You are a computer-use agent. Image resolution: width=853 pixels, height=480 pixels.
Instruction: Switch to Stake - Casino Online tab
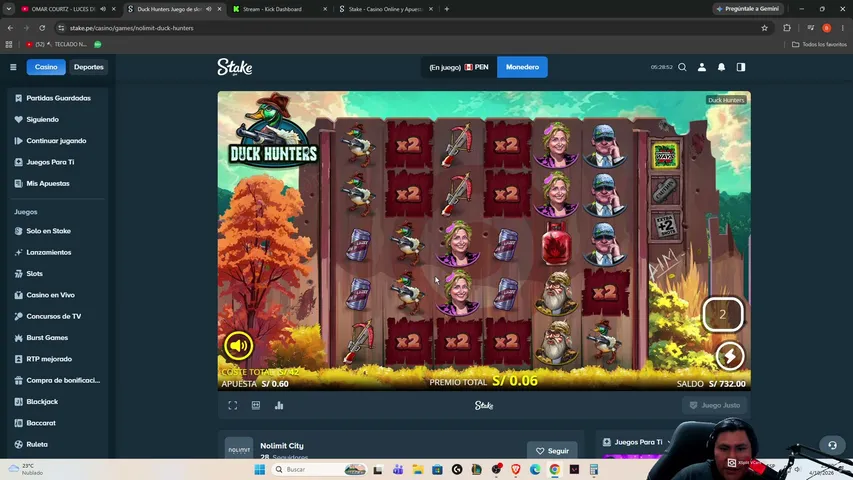[386, 9]
